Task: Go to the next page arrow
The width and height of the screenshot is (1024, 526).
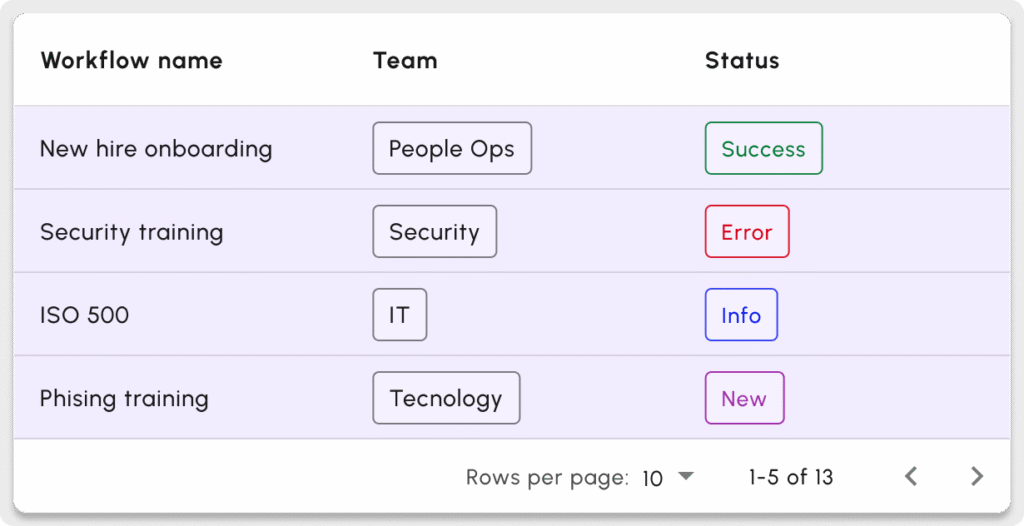Action: click(x=977, y=477)
